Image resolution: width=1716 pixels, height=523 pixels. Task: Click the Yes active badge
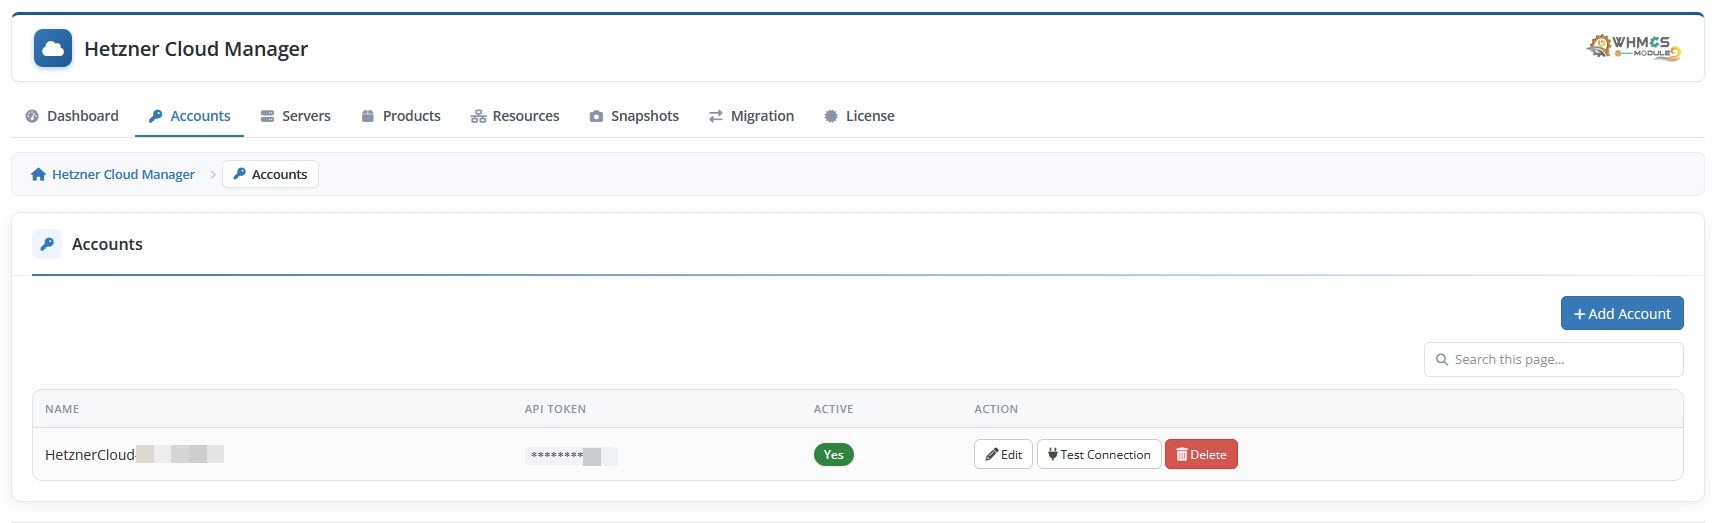833,454
